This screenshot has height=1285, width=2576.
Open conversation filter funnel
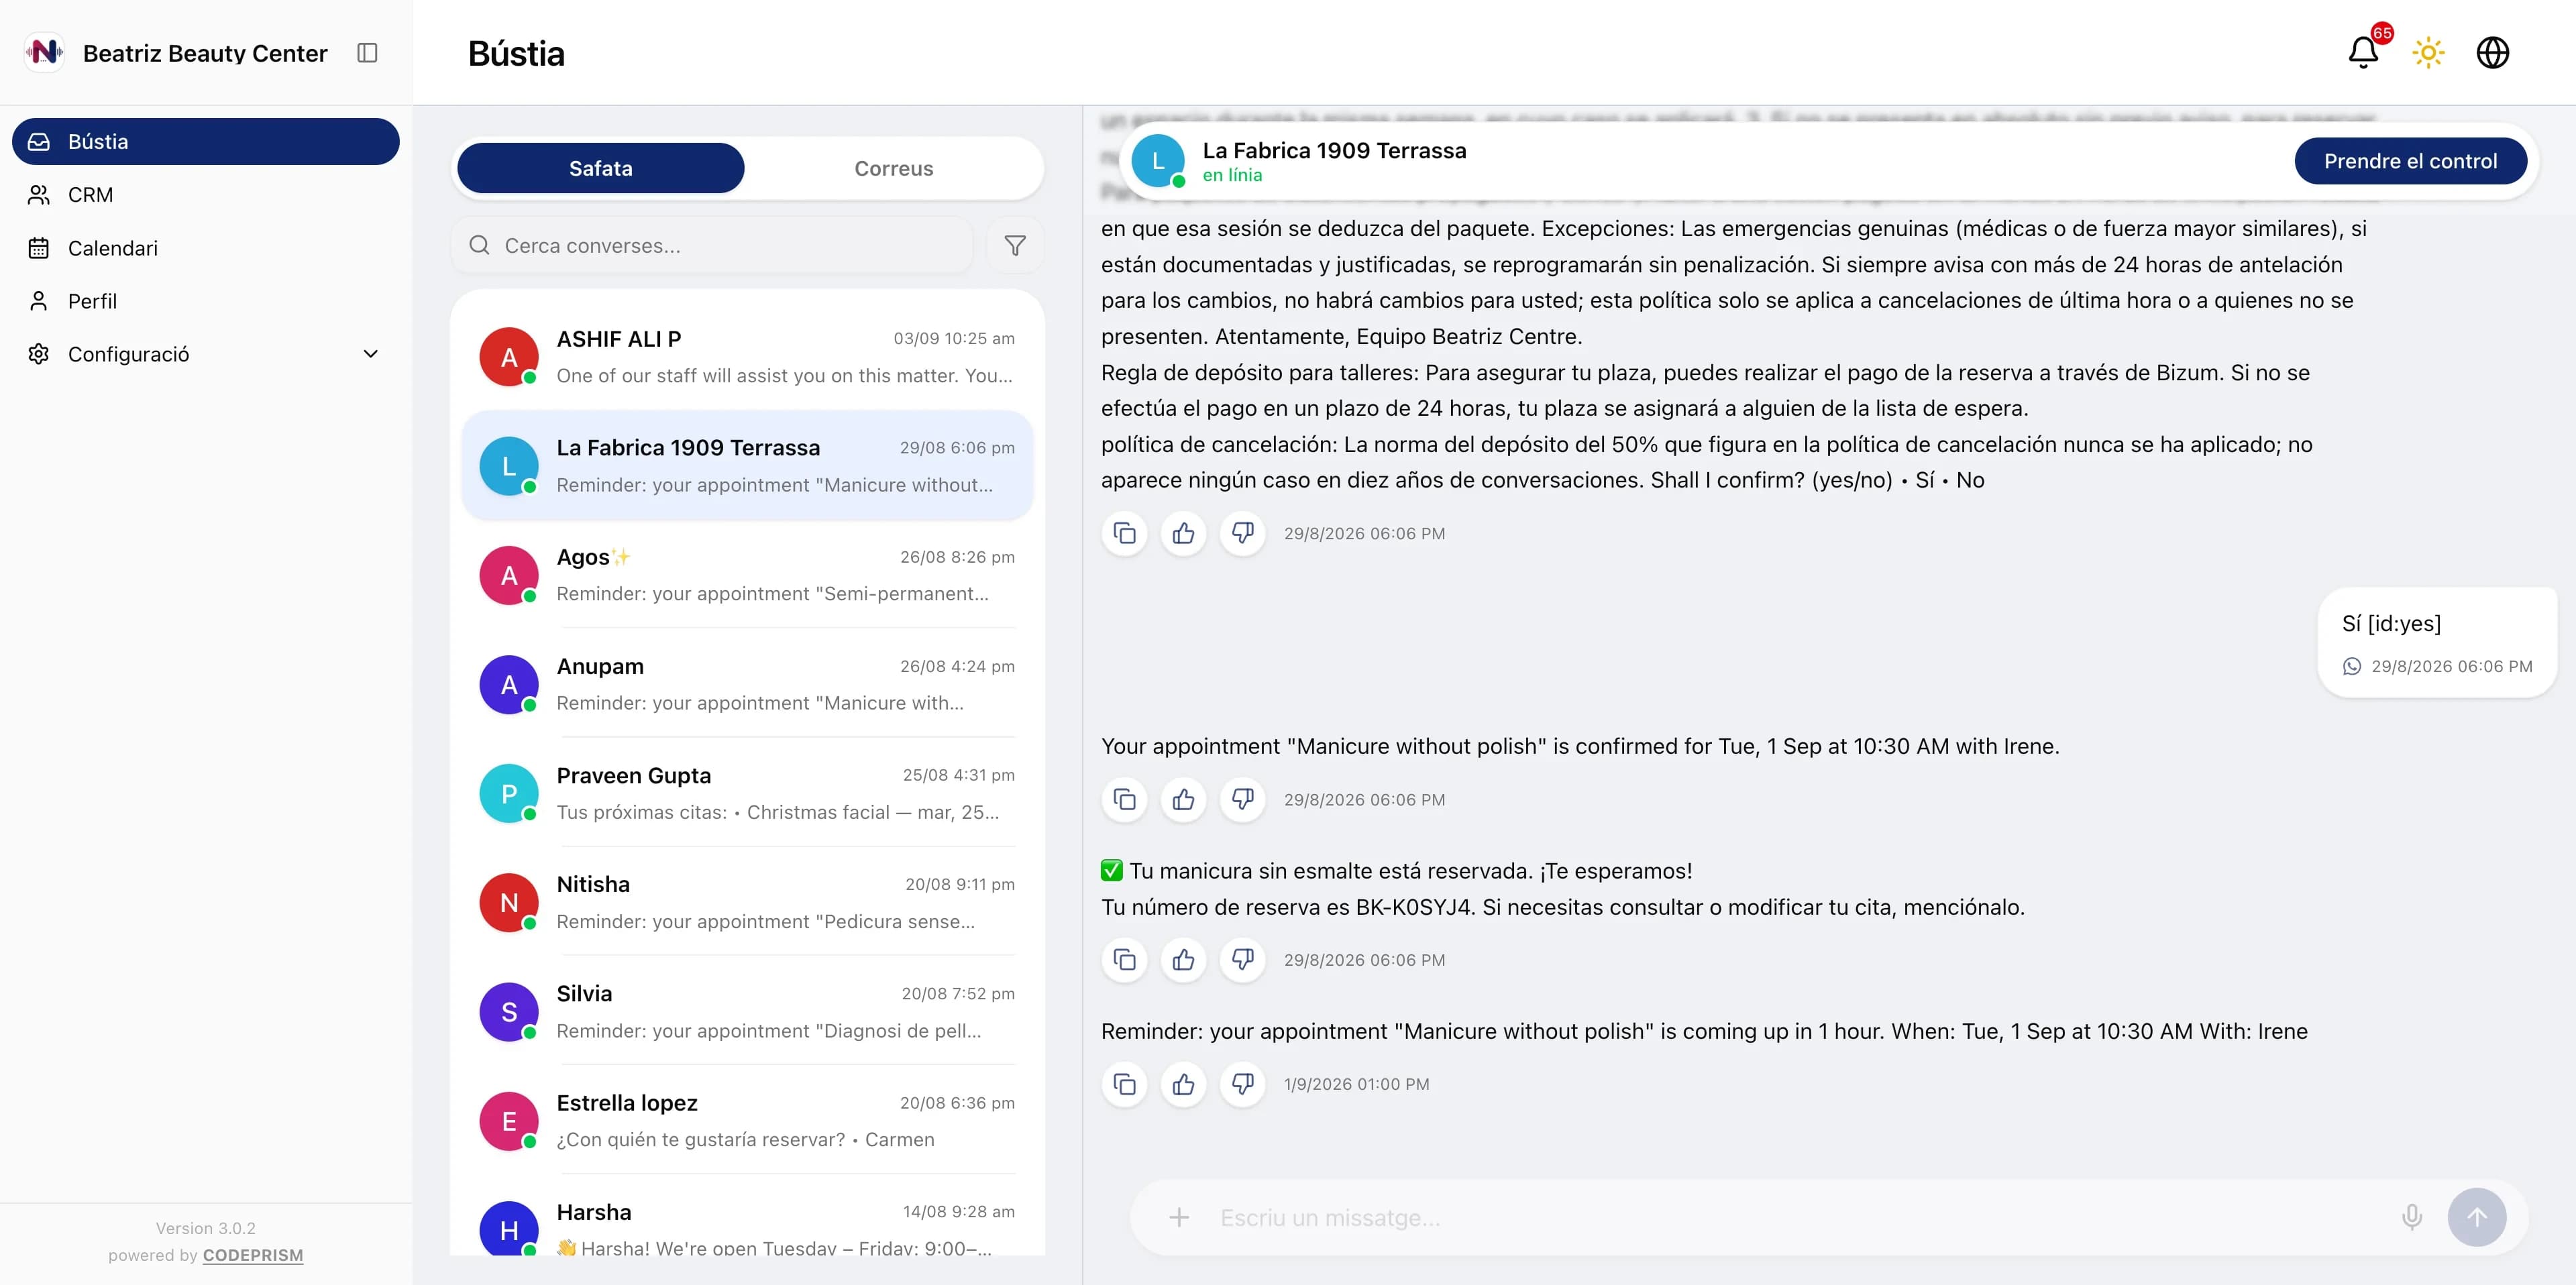[1015, 245]
